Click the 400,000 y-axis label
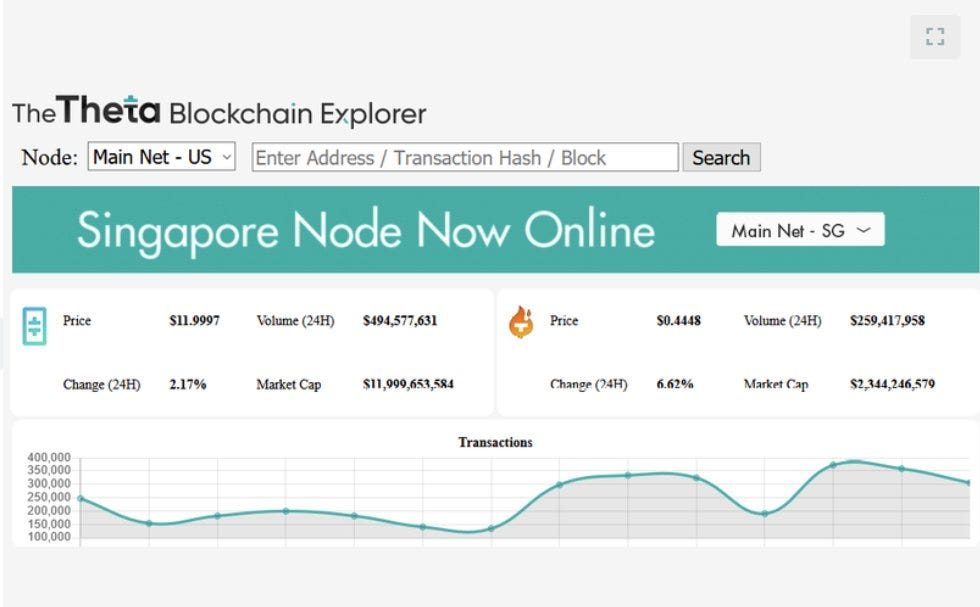Viewport: 980px width, 607px height. [49, 458]
